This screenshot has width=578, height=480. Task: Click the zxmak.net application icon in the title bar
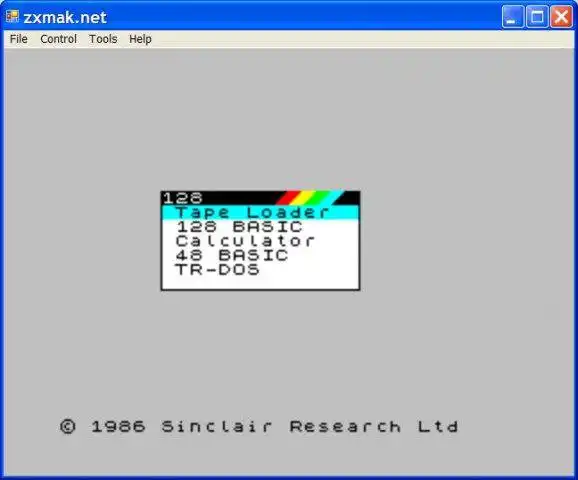(x=12, y=17)
